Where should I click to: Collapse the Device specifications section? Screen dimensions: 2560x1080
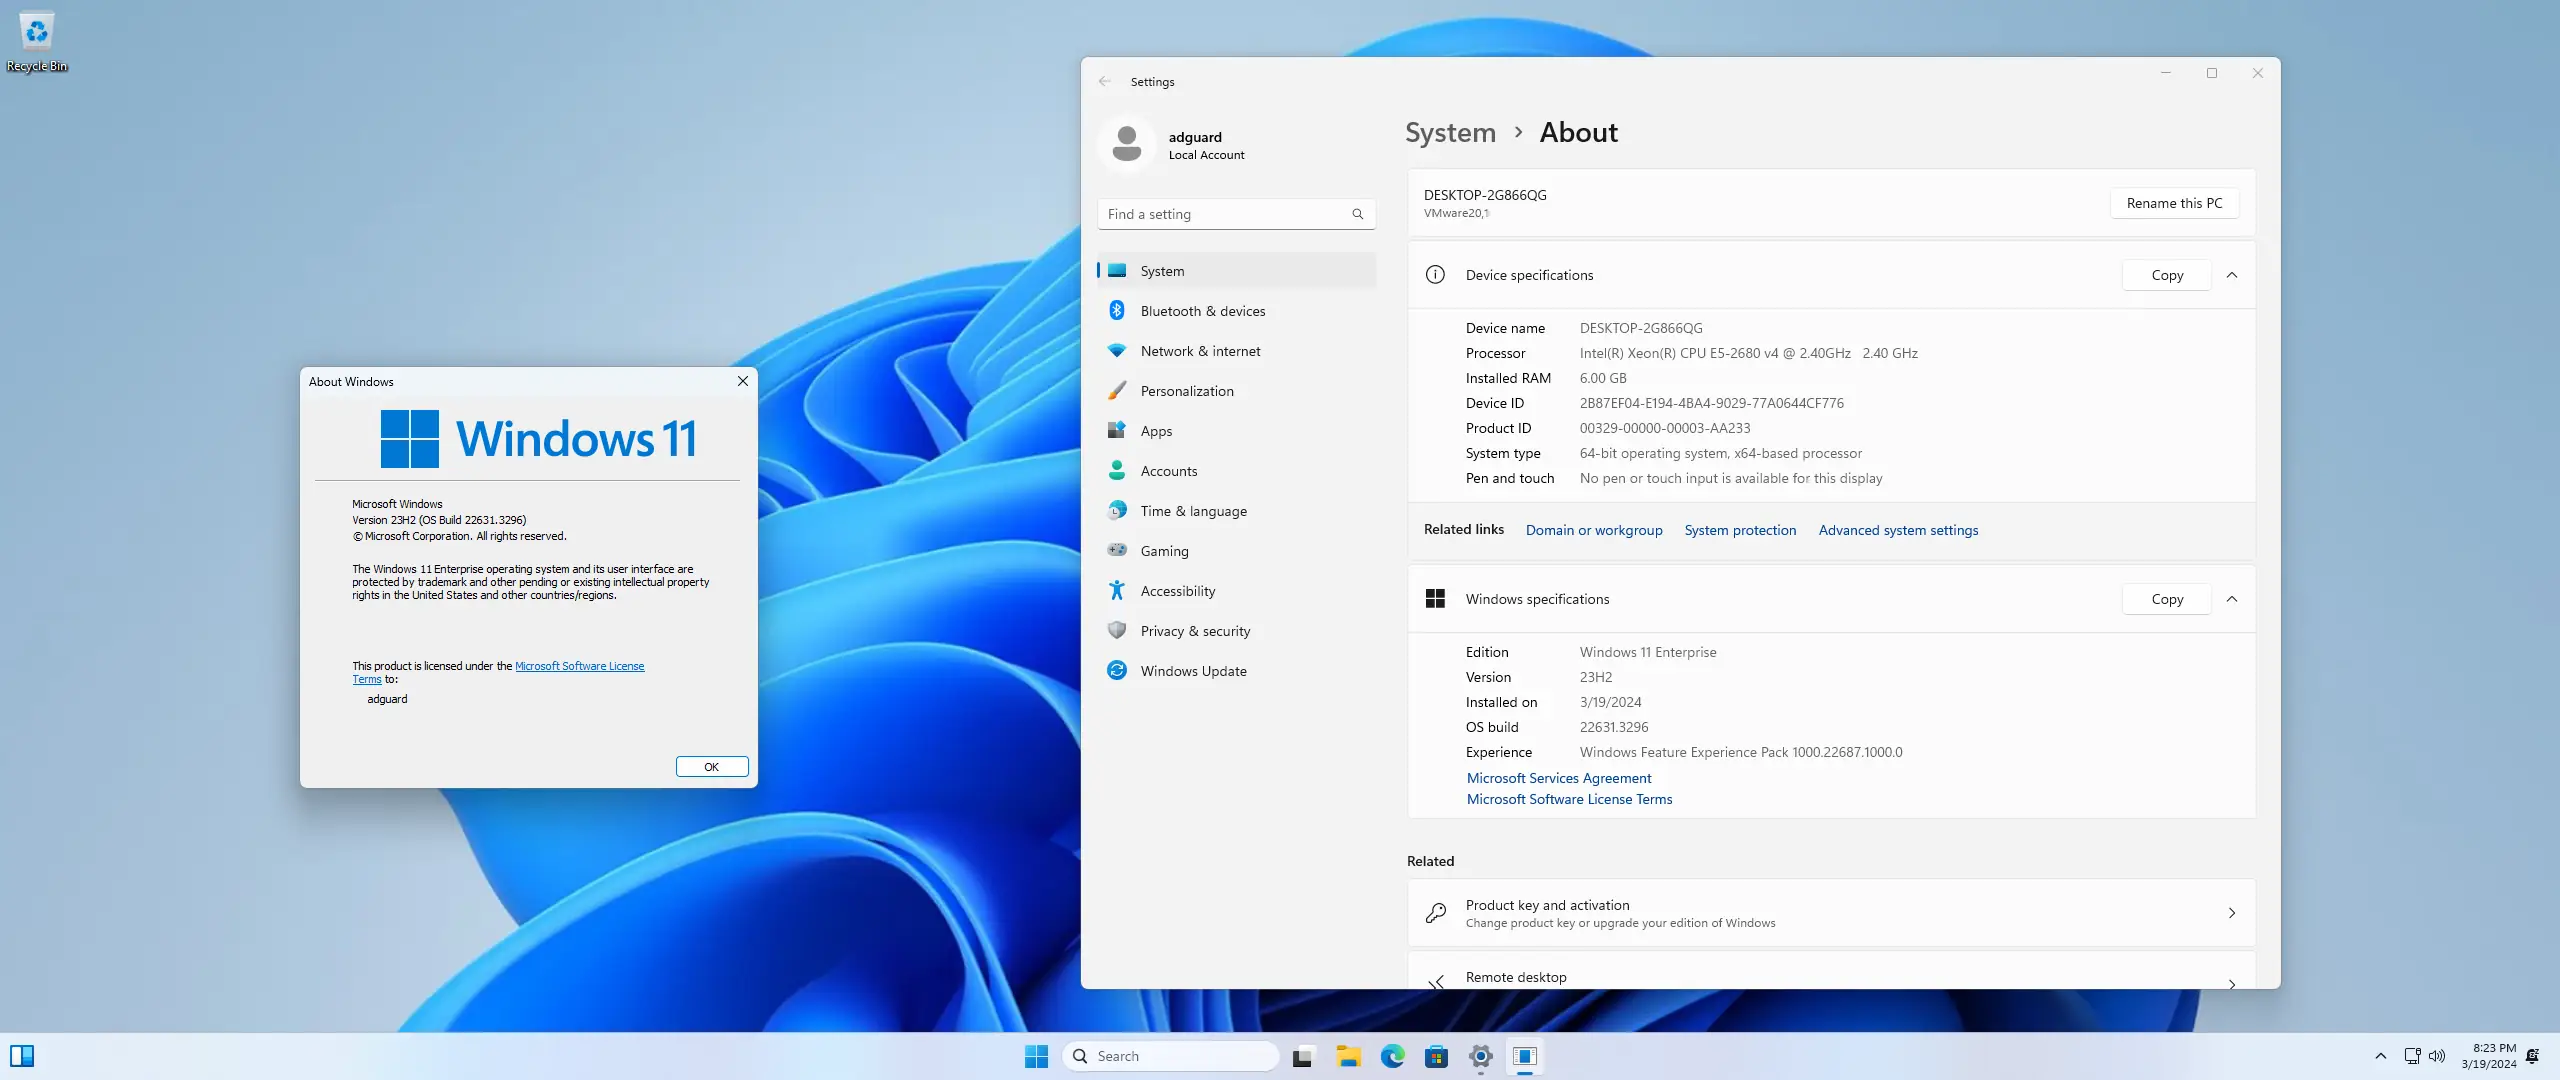2232,275
